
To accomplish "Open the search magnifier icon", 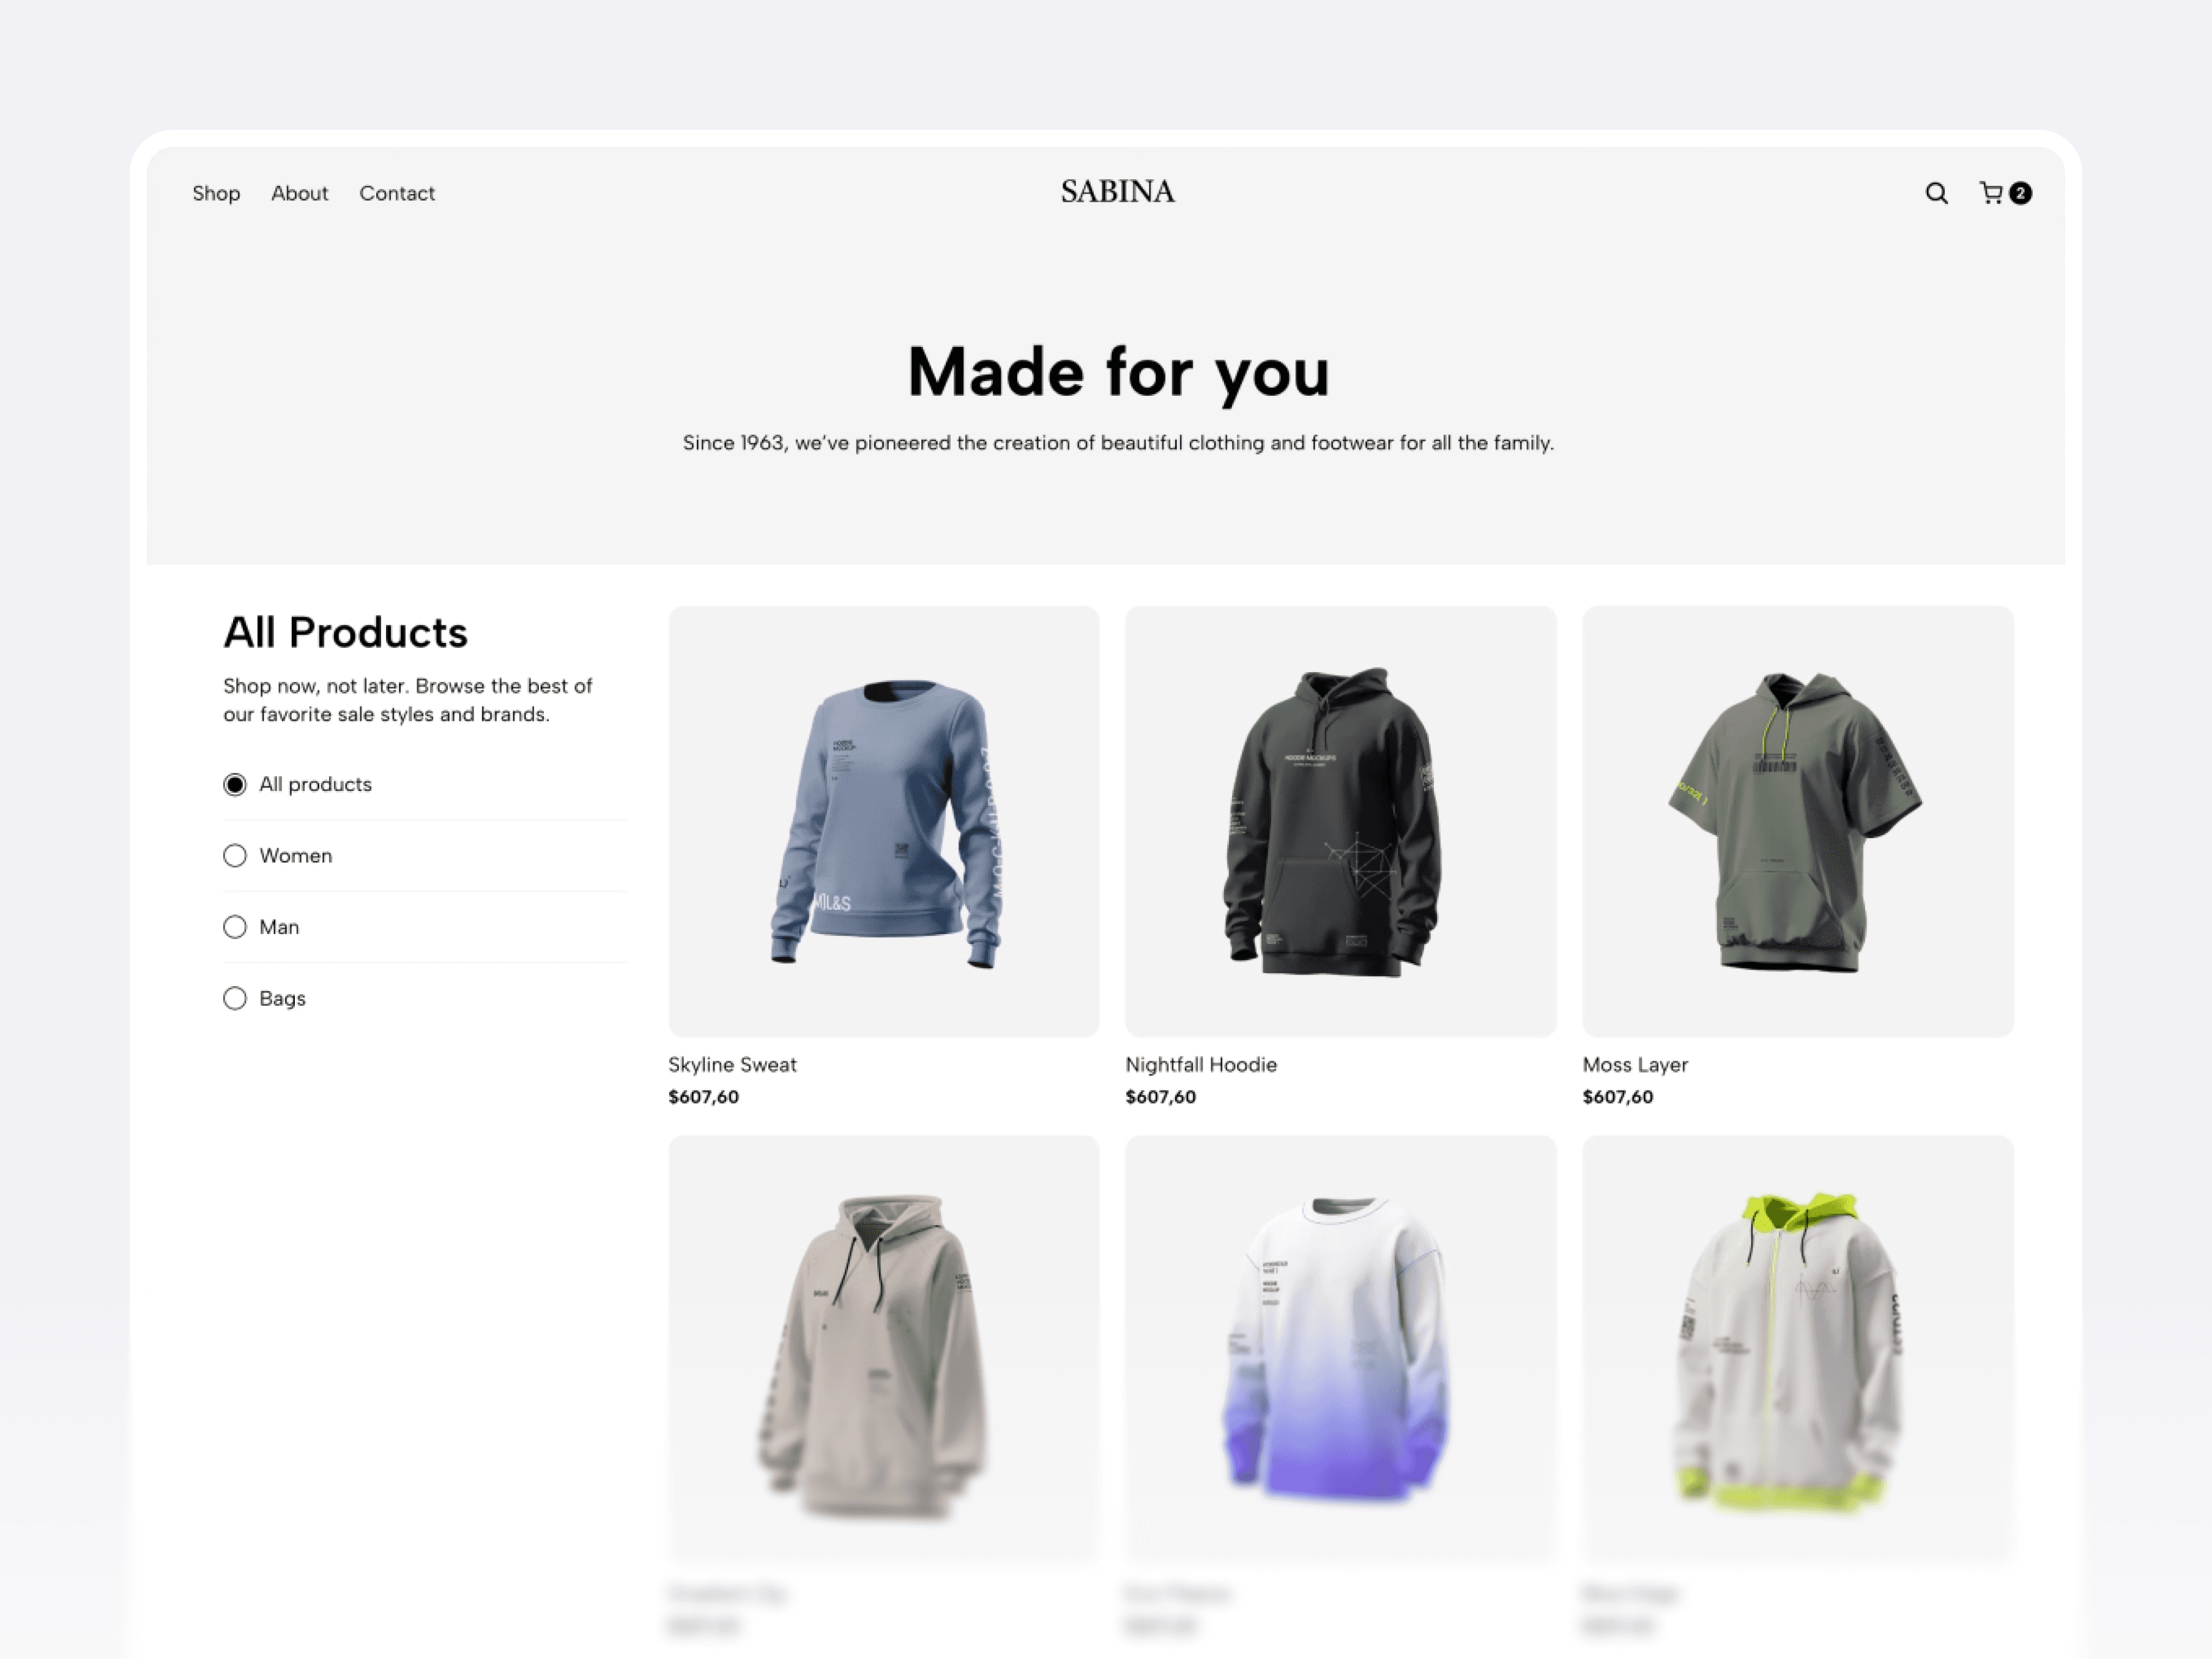I will point(1936,193).
